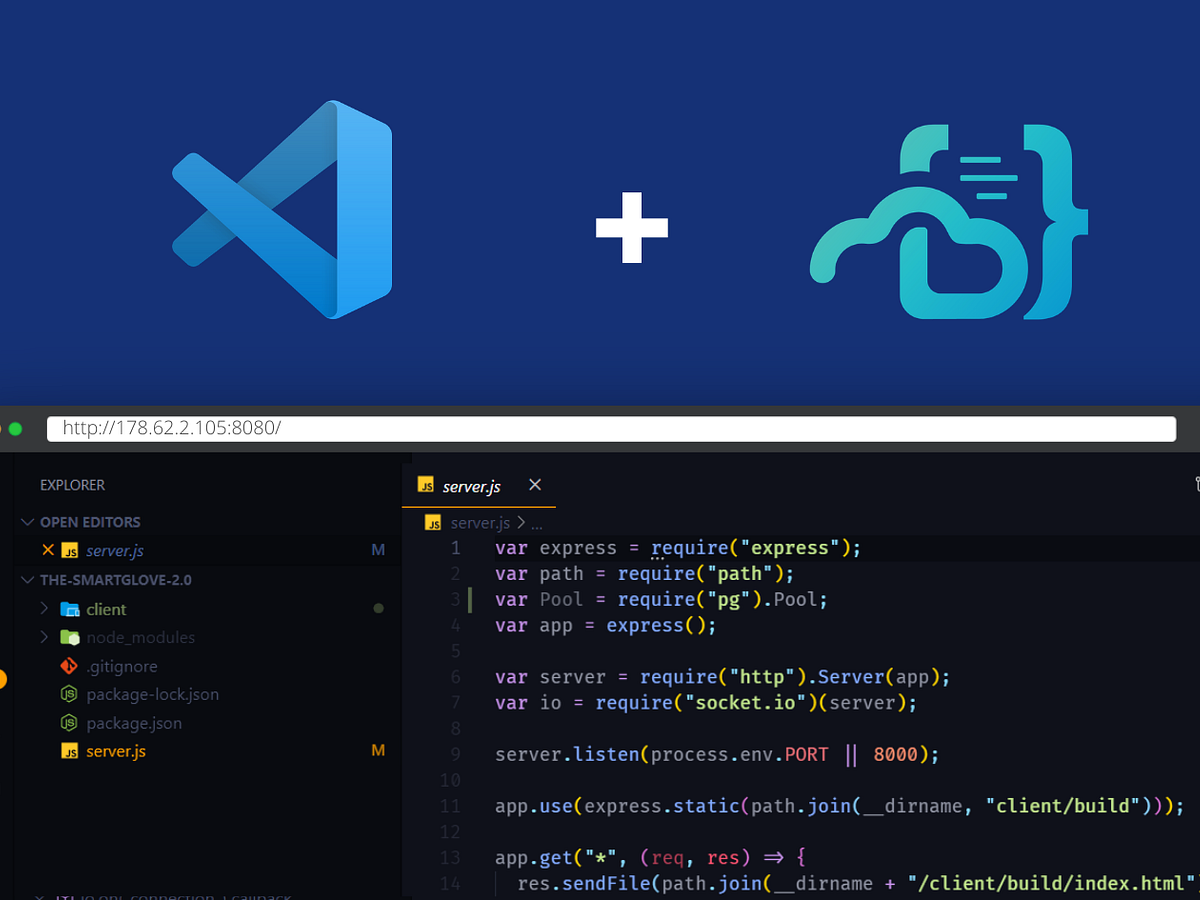Expand the client folder
The width and height of the screenshot is (1200, 900).
(x=44, y=609)
